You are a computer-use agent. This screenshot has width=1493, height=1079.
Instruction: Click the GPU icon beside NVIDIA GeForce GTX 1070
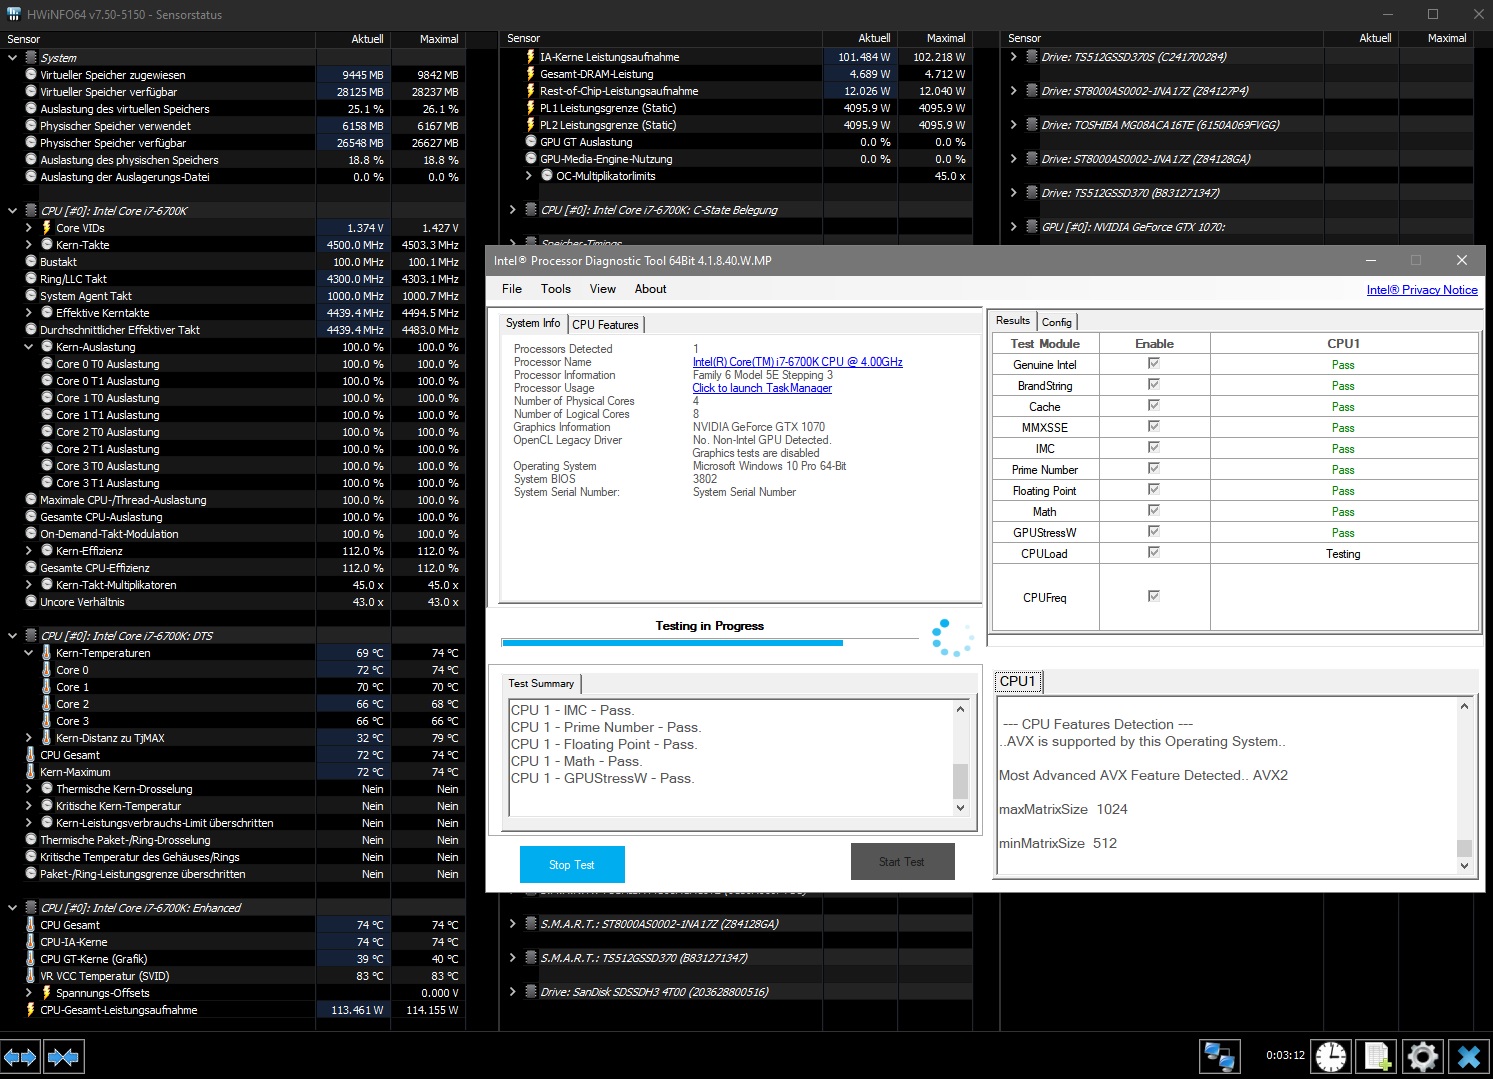pyautogui.click(x=1032, y=227)
